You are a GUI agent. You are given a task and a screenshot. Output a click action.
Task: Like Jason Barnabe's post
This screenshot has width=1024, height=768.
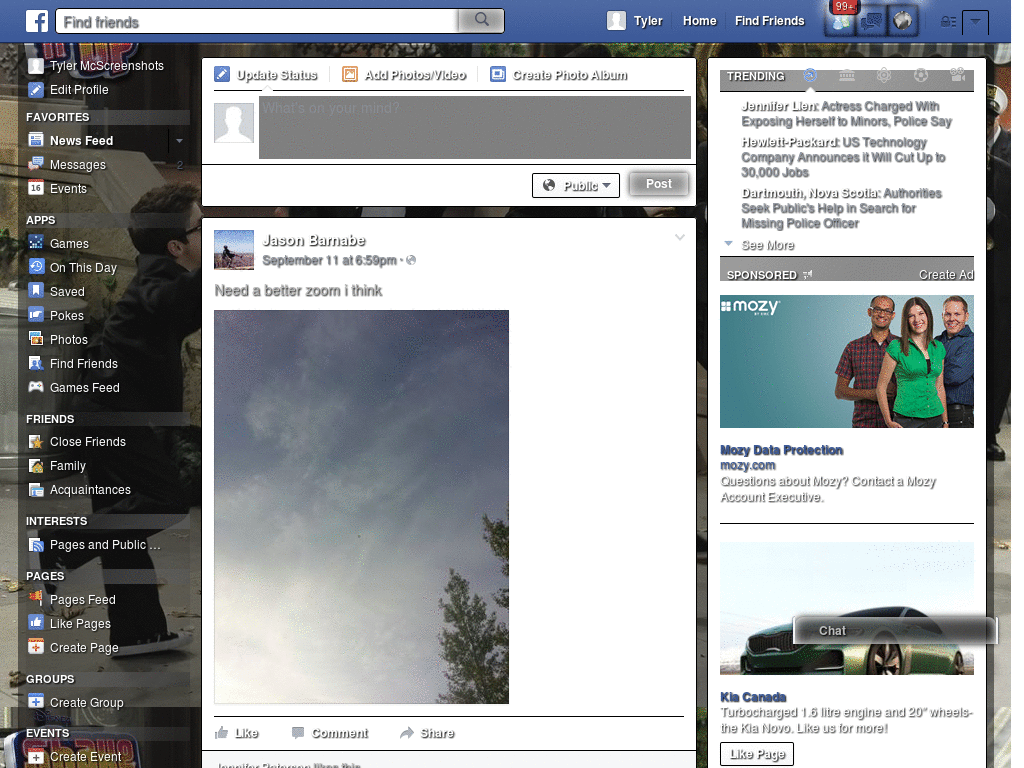tap(236, 733)
